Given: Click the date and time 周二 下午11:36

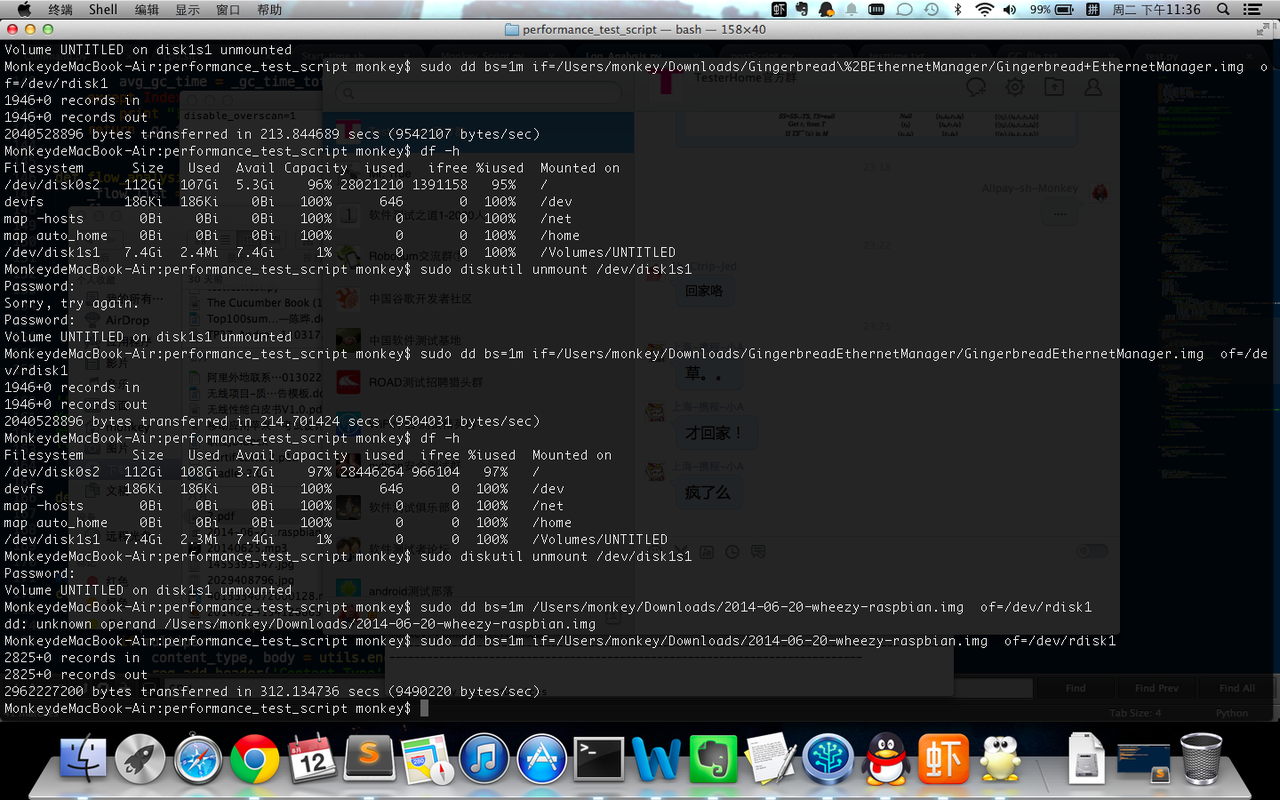Looking at the screenshot, I should (x=1157, y=9).
